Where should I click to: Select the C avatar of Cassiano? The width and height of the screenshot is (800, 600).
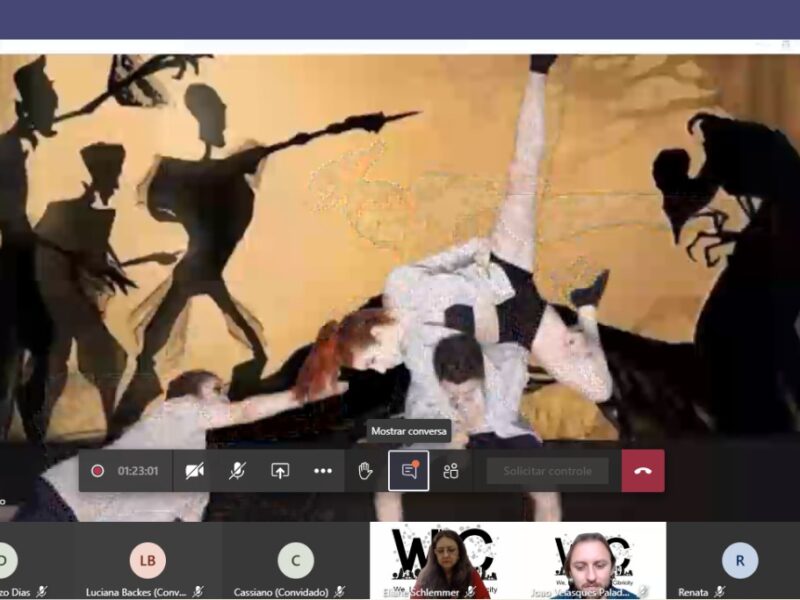tap(295, 560)
